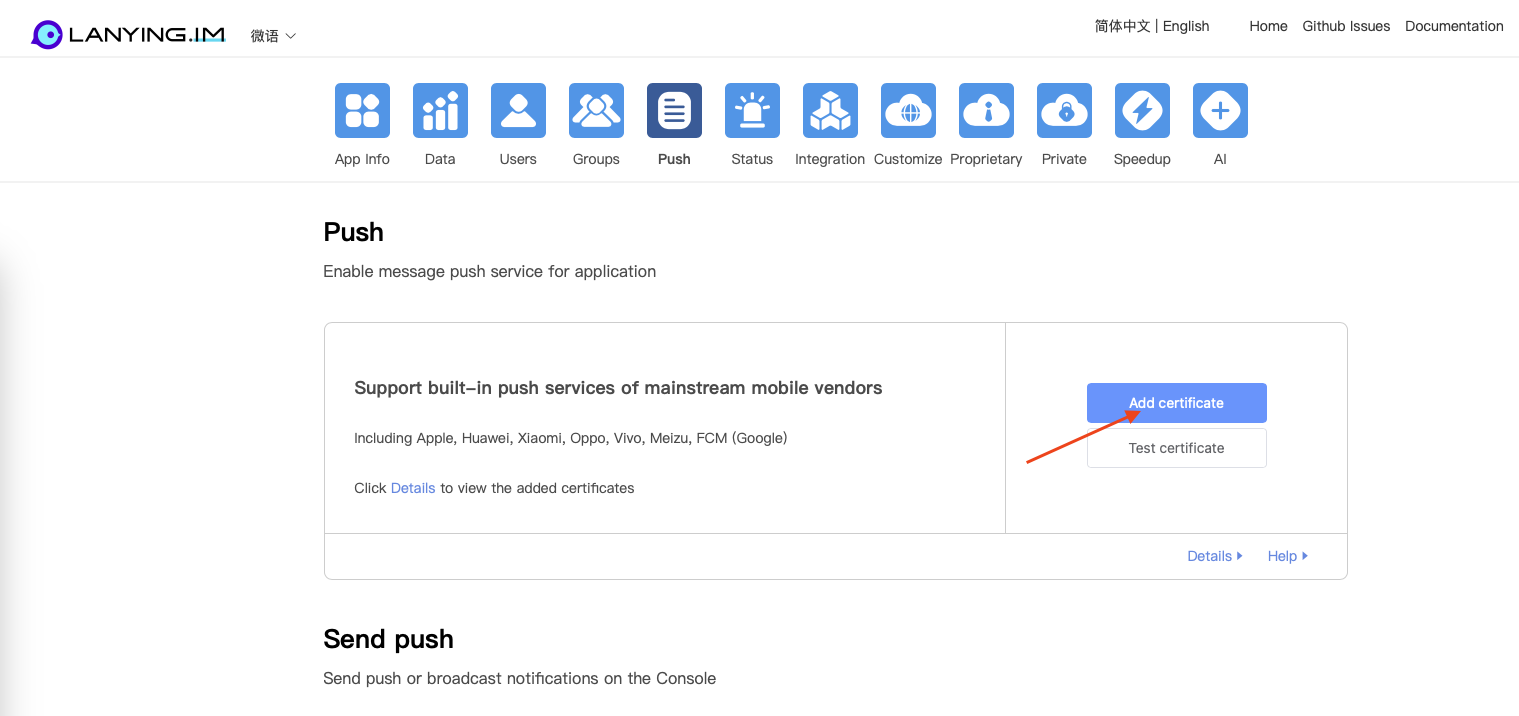Open the AI plus icon
Image resolution: width=1519 pixels, height=716 pixels.
[1220, 110]
